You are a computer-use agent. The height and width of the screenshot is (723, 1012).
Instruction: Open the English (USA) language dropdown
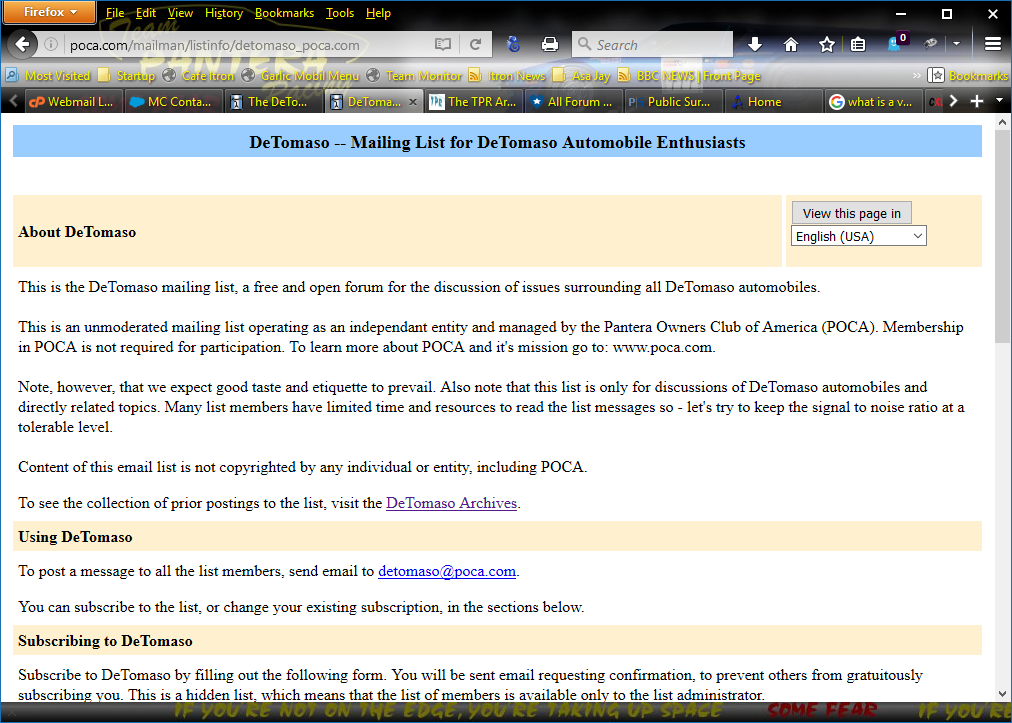point(858,236)
